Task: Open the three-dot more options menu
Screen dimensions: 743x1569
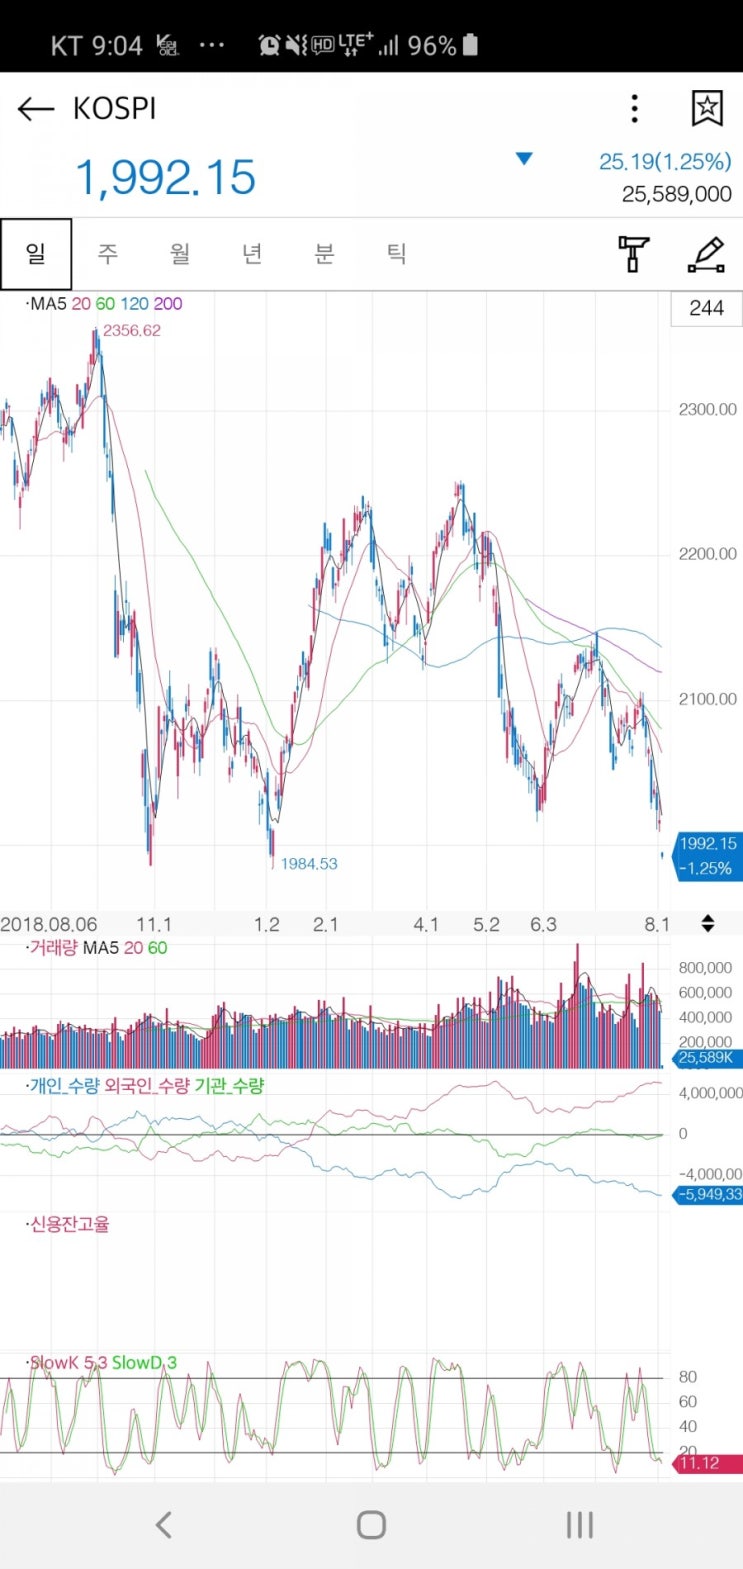Action: pos(634,109)
